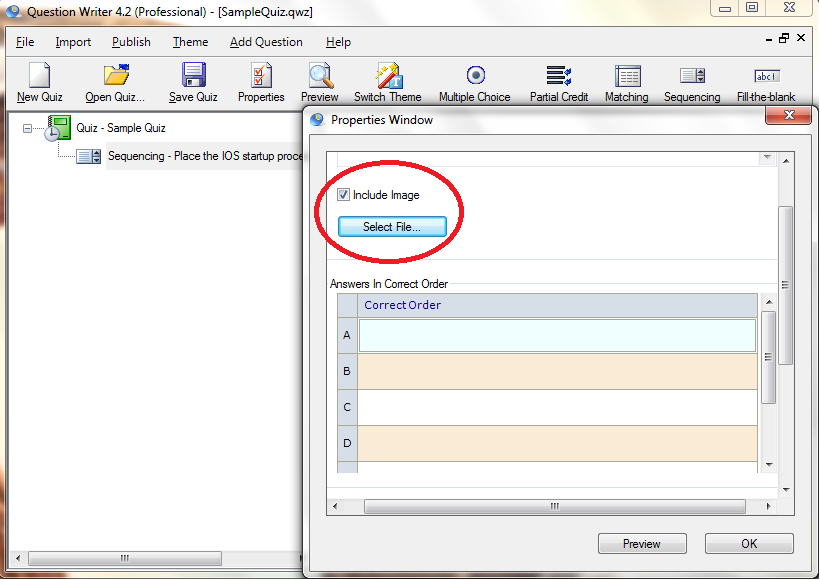The image size is (820, 580).
Task: Click the Preview magnifier icon in toolbar
Action: 320,75
